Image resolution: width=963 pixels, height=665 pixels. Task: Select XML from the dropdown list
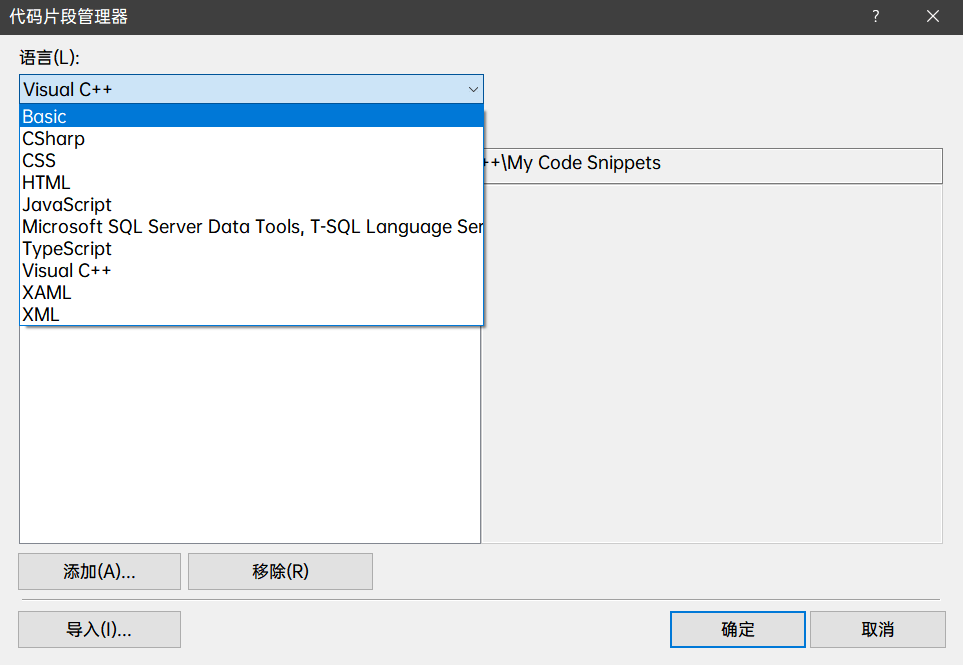click(251, 314)
